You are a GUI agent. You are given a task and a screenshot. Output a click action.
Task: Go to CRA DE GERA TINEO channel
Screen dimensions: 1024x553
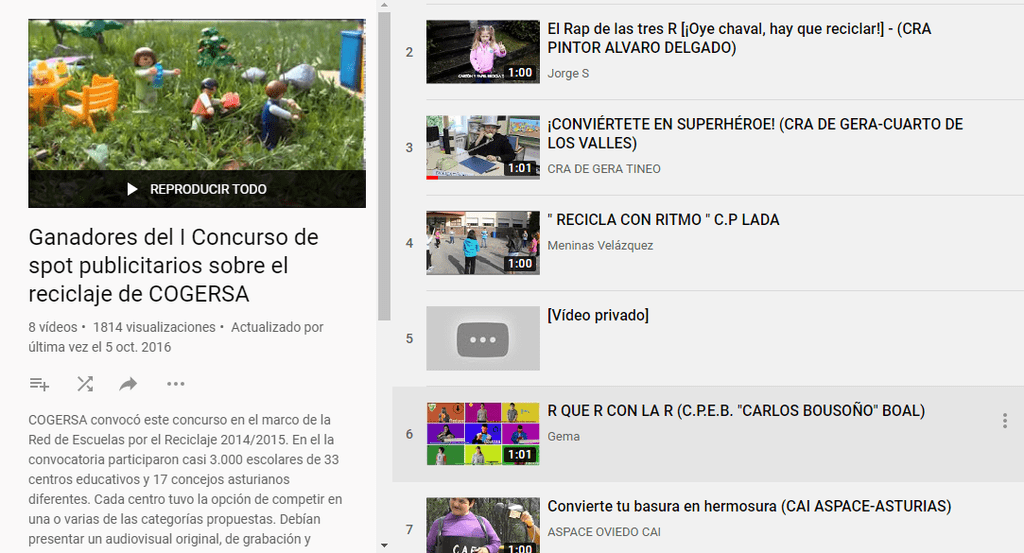tap(604, 169)
